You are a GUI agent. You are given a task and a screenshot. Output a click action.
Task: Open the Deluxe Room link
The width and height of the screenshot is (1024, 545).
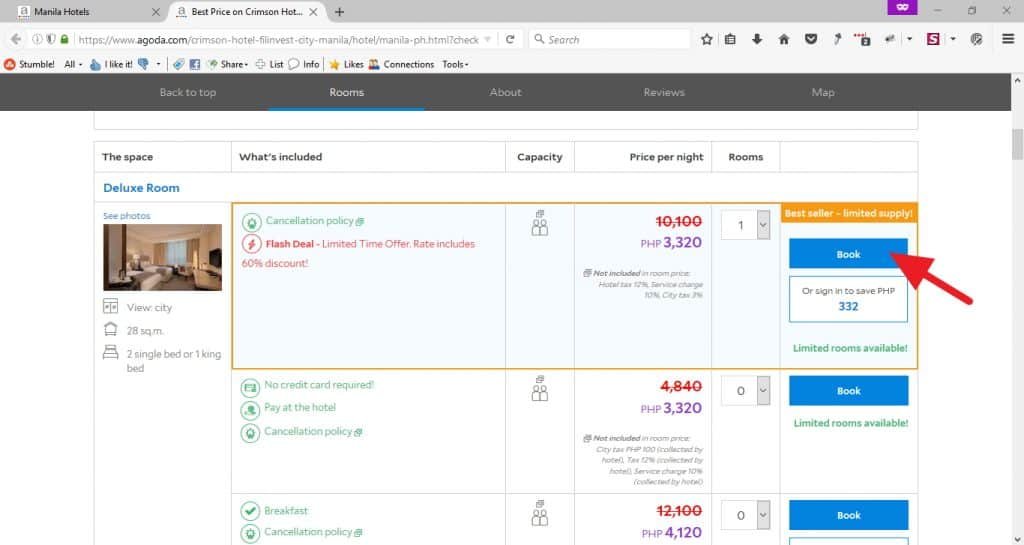(x=141, y=188)
